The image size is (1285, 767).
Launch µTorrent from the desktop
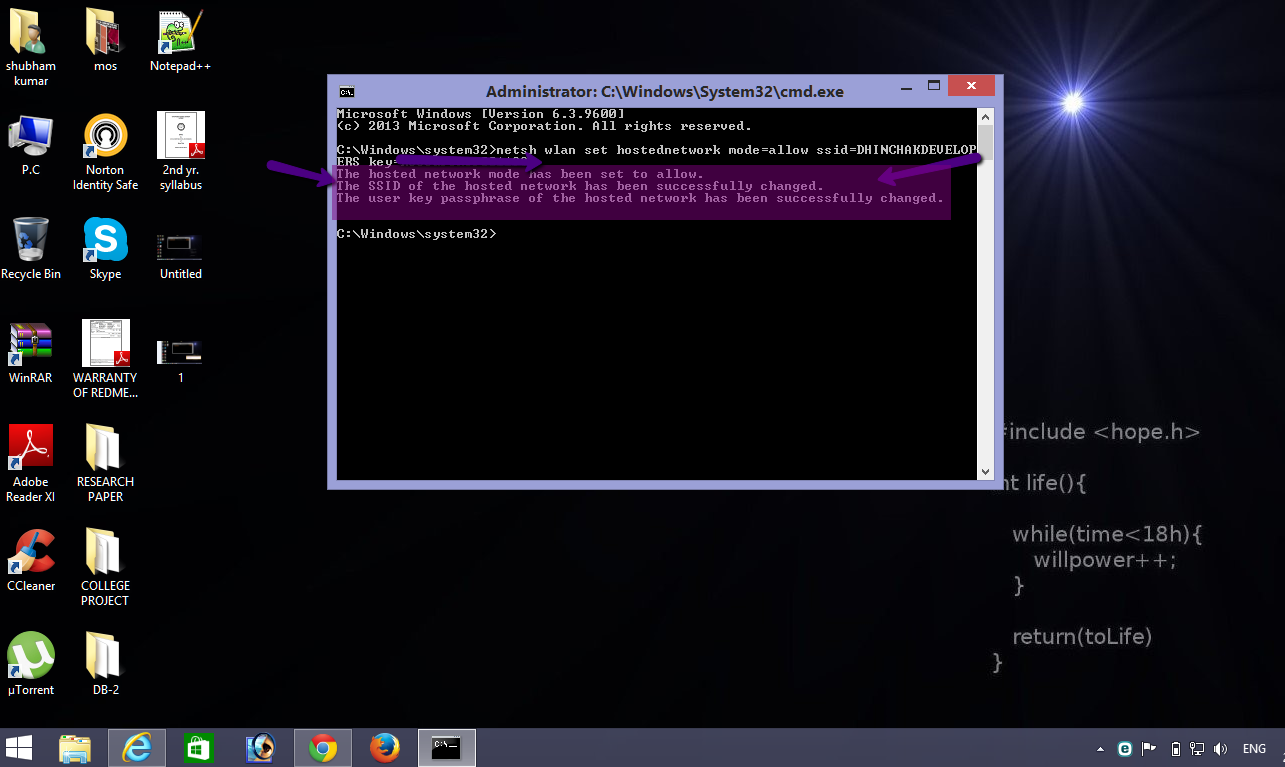(x=30, y=655)
